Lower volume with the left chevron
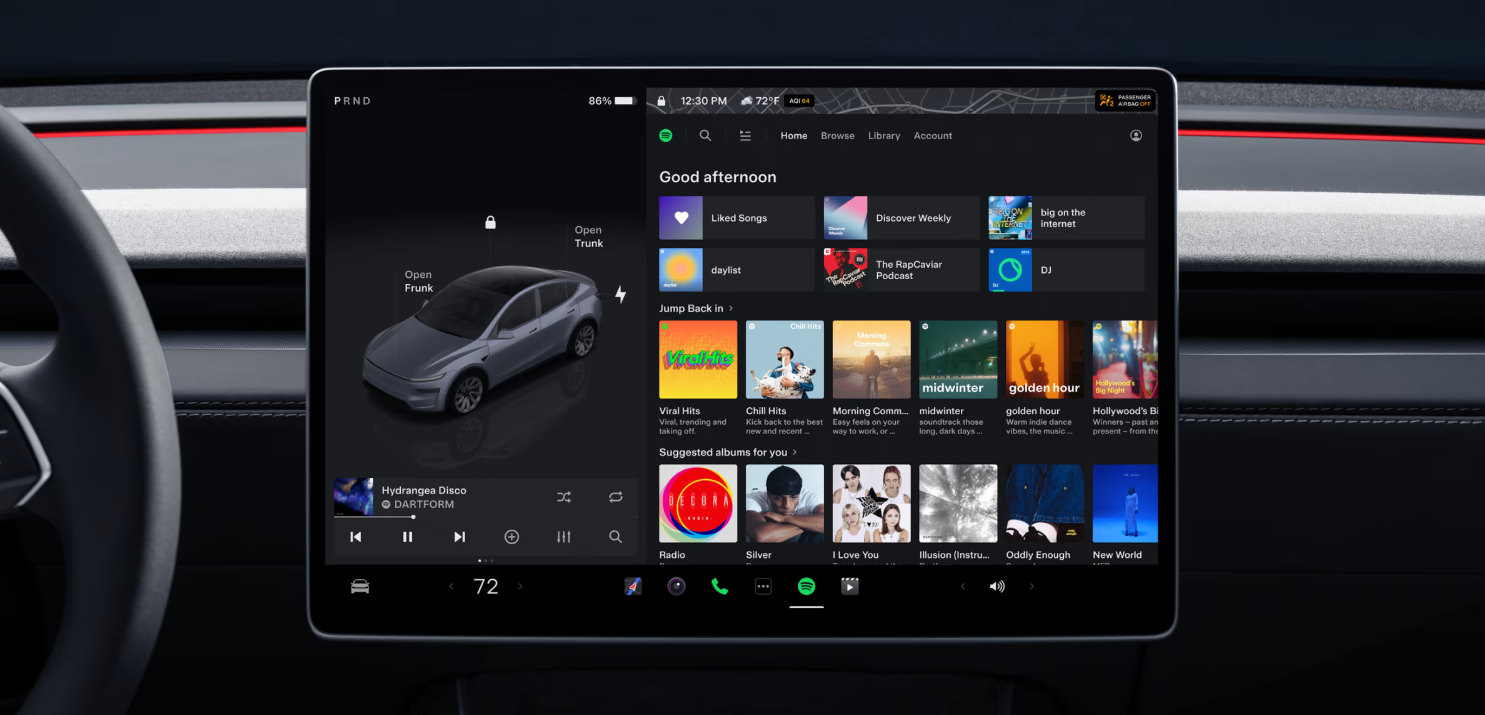 (x=963, y=587)
